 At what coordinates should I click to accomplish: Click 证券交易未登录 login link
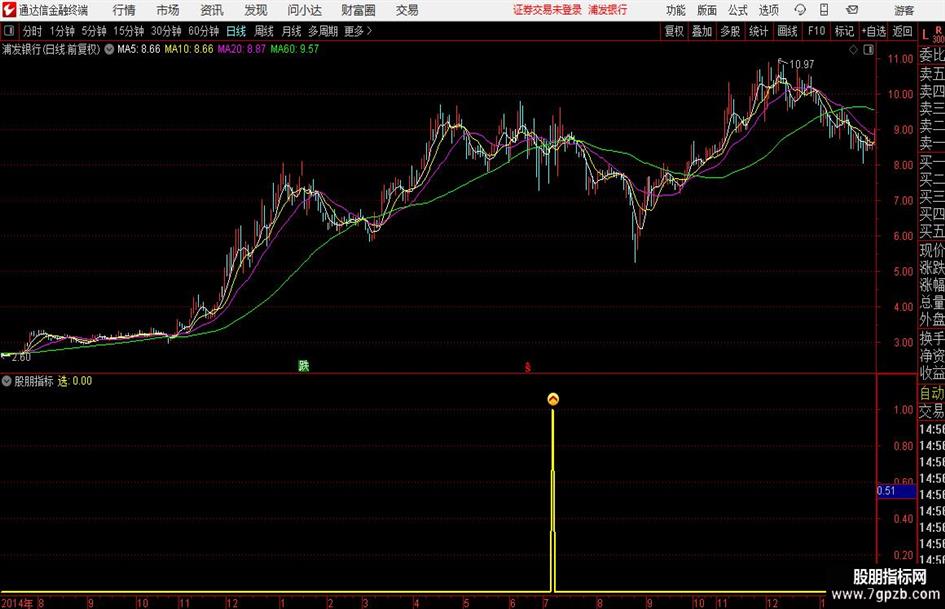(547, 10)
